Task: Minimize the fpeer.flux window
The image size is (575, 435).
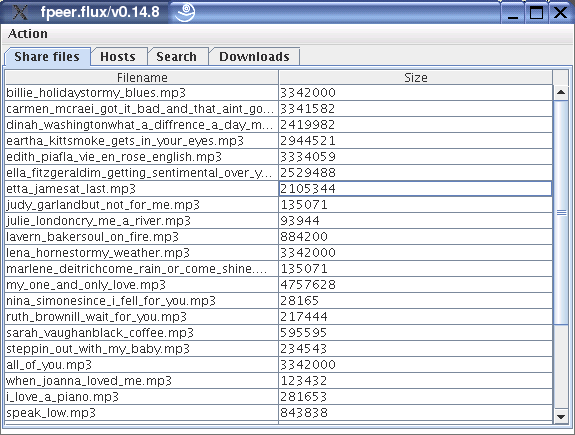Action: 513,12
